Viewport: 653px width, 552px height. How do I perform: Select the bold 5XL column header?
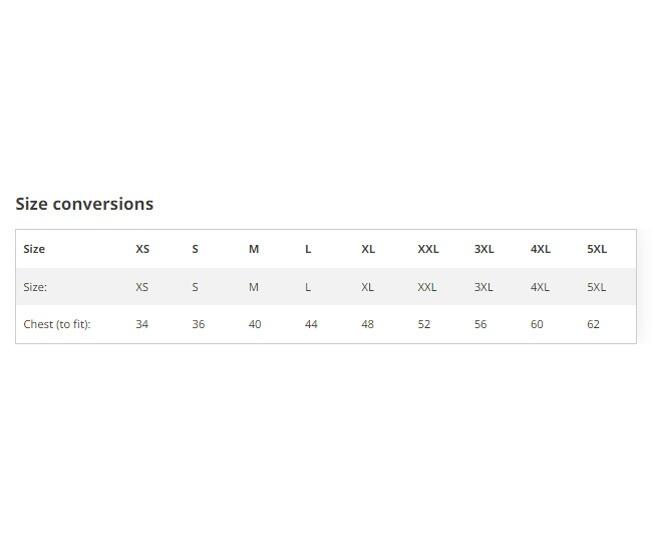[x=597, y=249]
